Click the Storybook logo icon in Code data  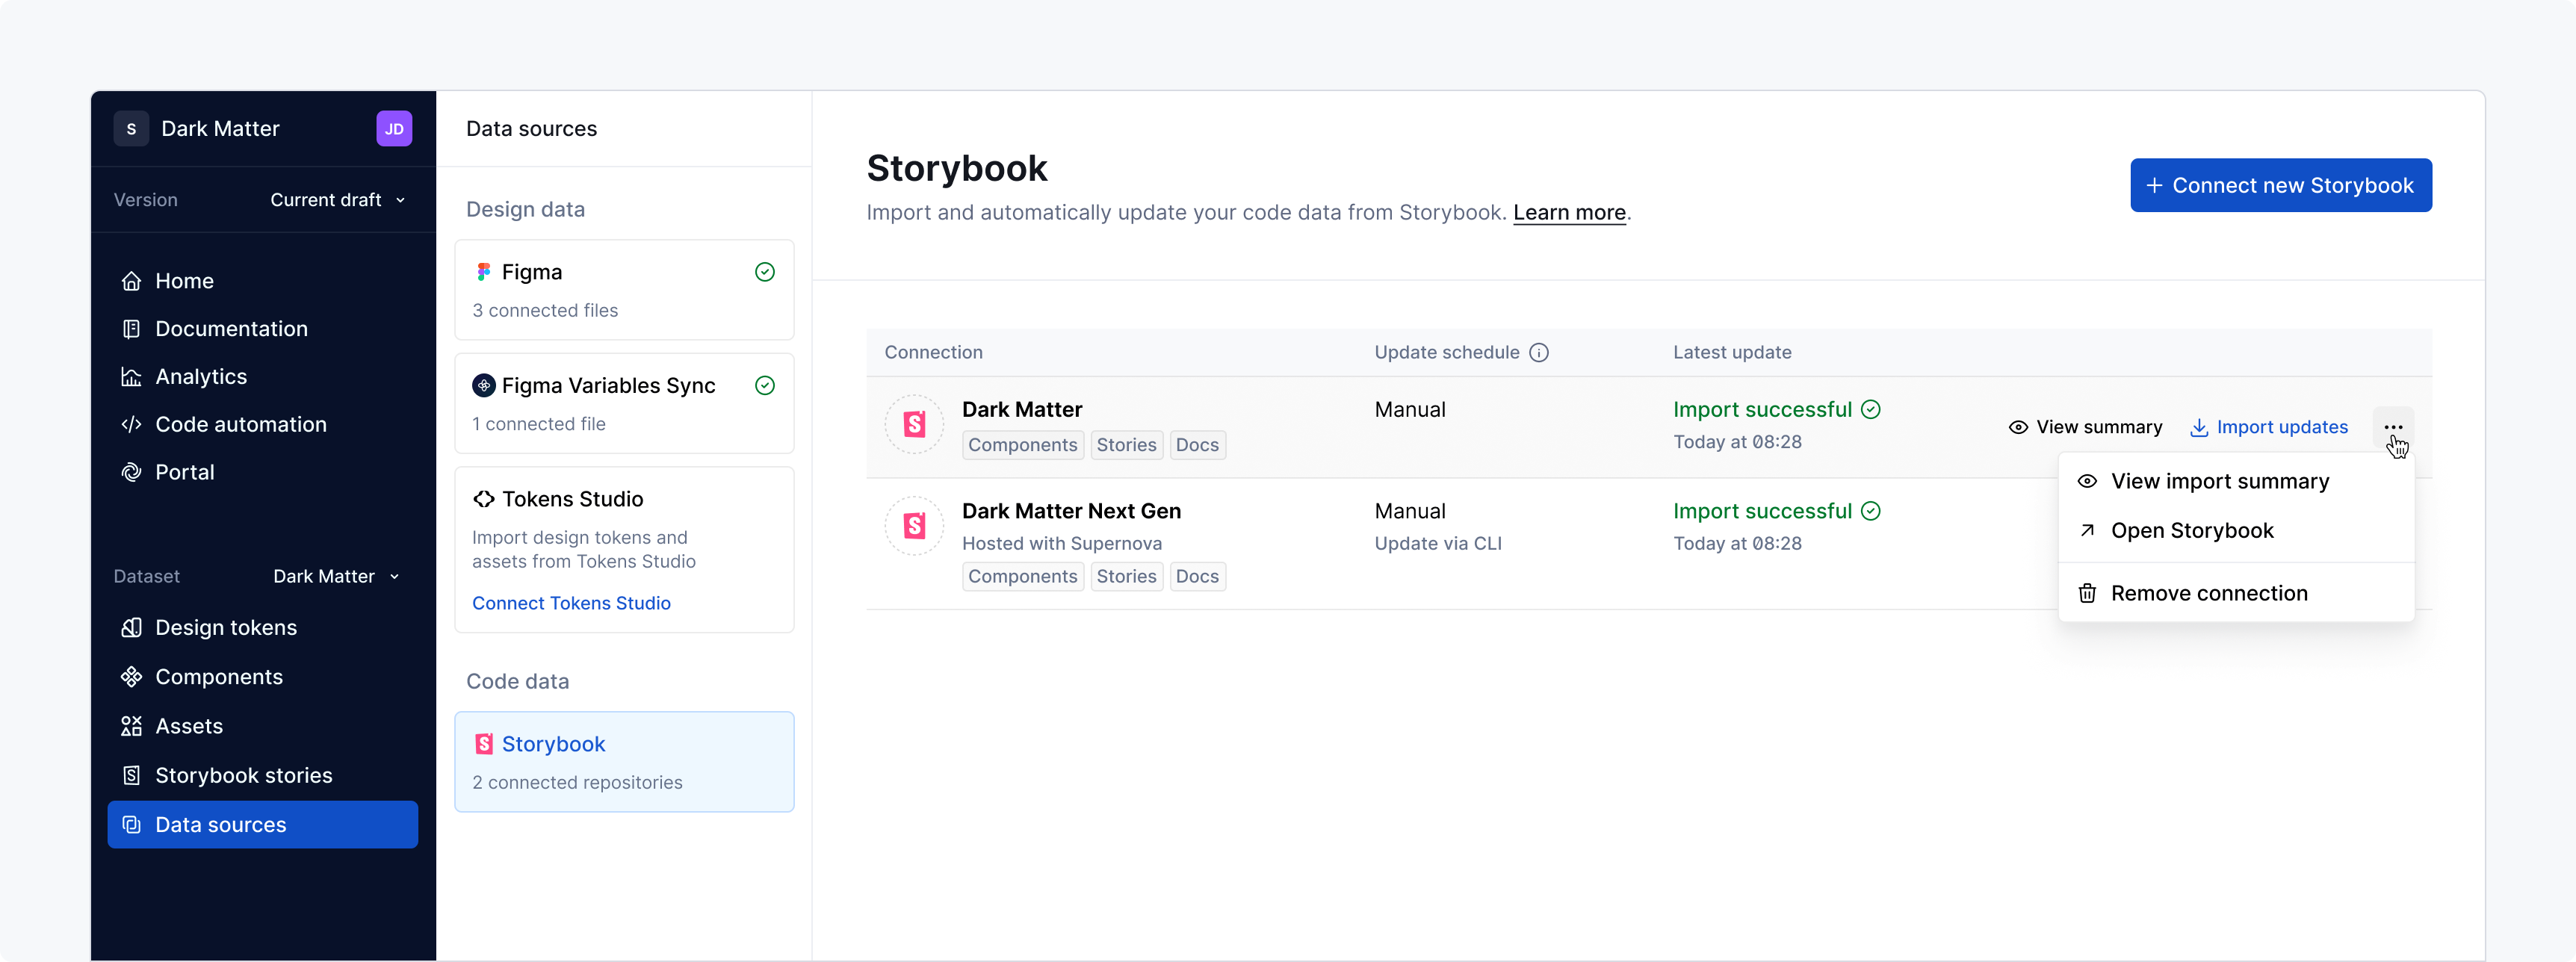tap(484, 744)
